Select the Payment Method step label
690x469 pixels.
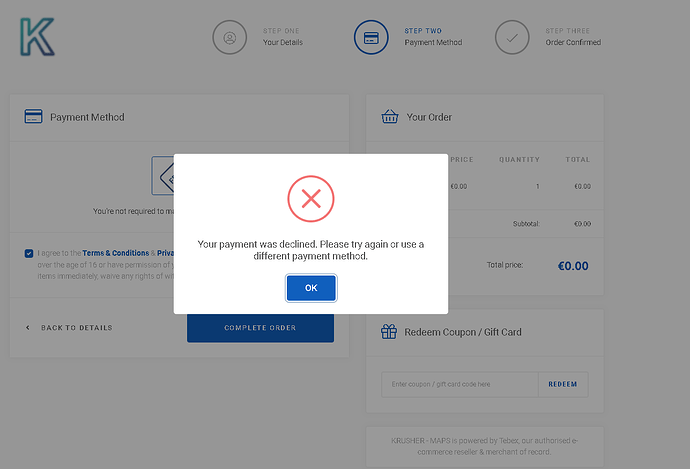pos(433,42)
